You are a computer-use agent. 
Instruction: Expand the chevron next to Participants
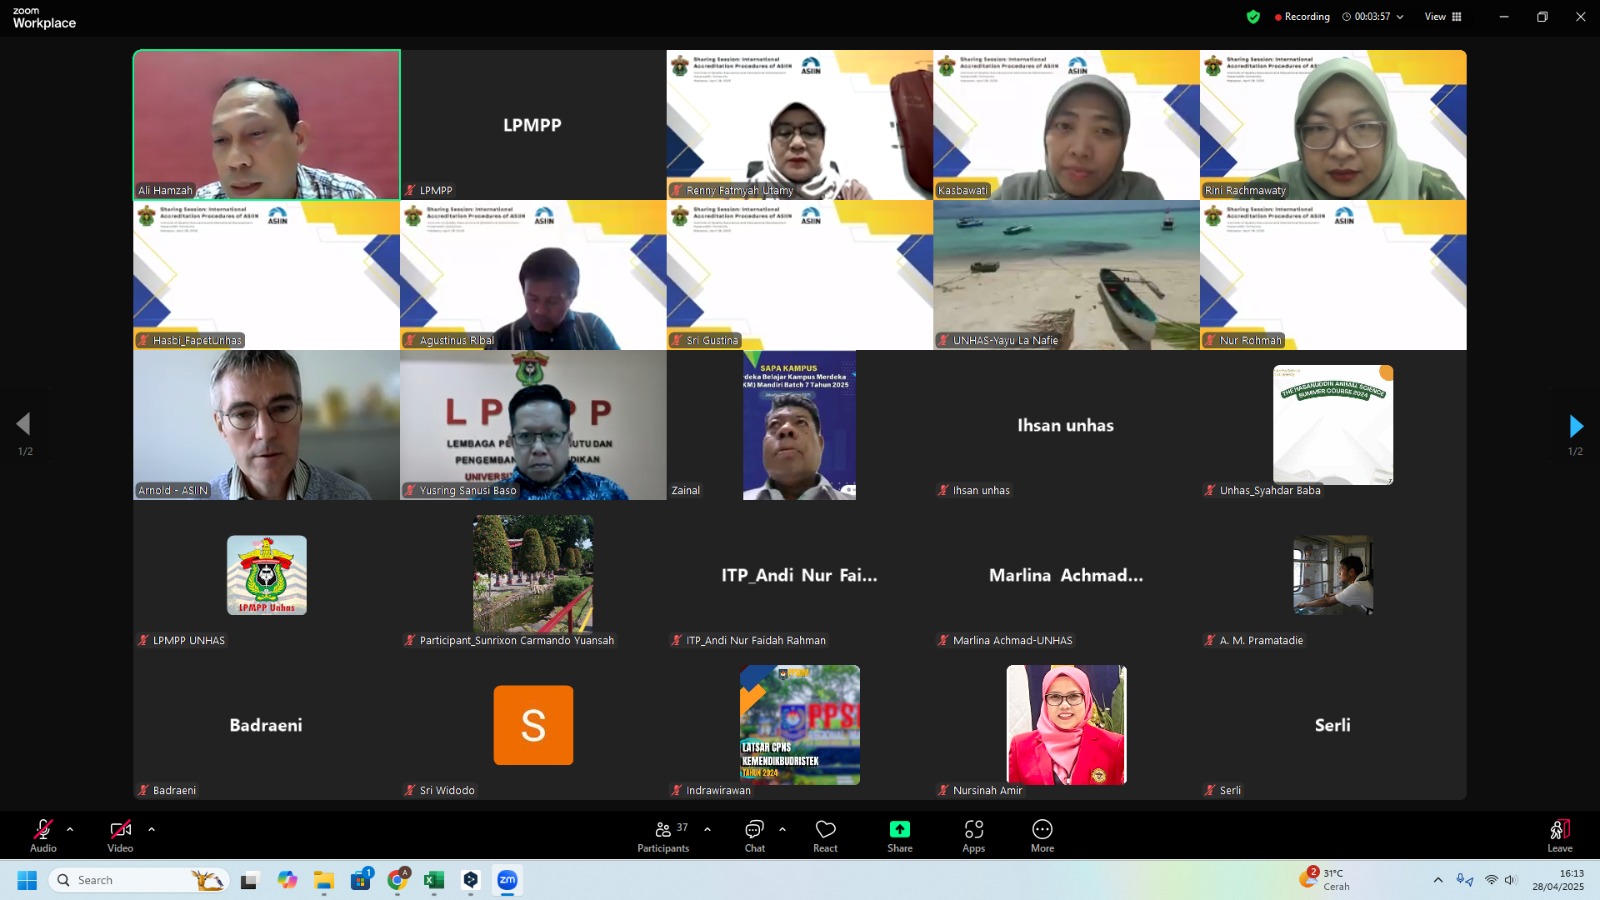[x=707, y=829]
